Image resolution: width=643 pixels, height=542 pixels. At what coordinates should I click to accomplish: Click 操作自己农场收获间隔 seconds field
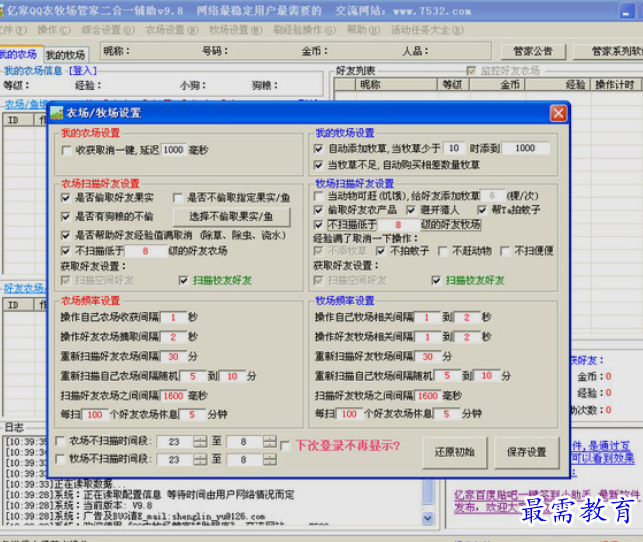pyautogui.click(x=173, y=317)
